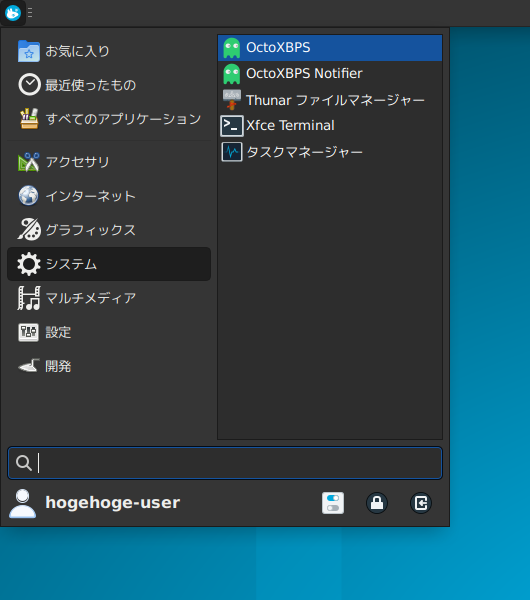The height and width of the screenshot is (600, 530).
Task: Lock the screen with padlock icon
Action: coord(377,503)
